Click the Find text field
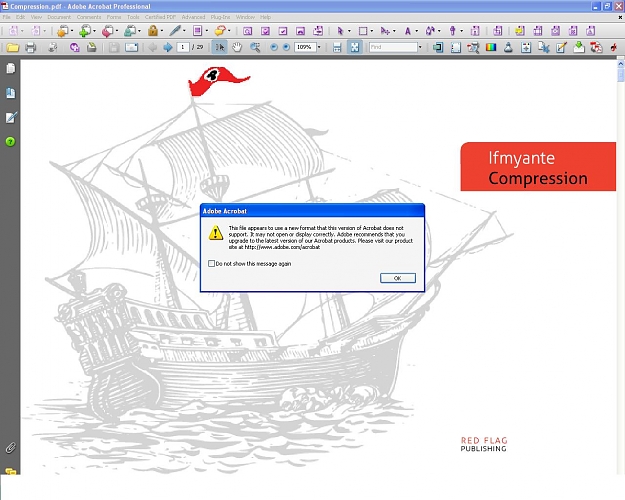The height and width of the screenshot is (500, 625). coord(393,47)
